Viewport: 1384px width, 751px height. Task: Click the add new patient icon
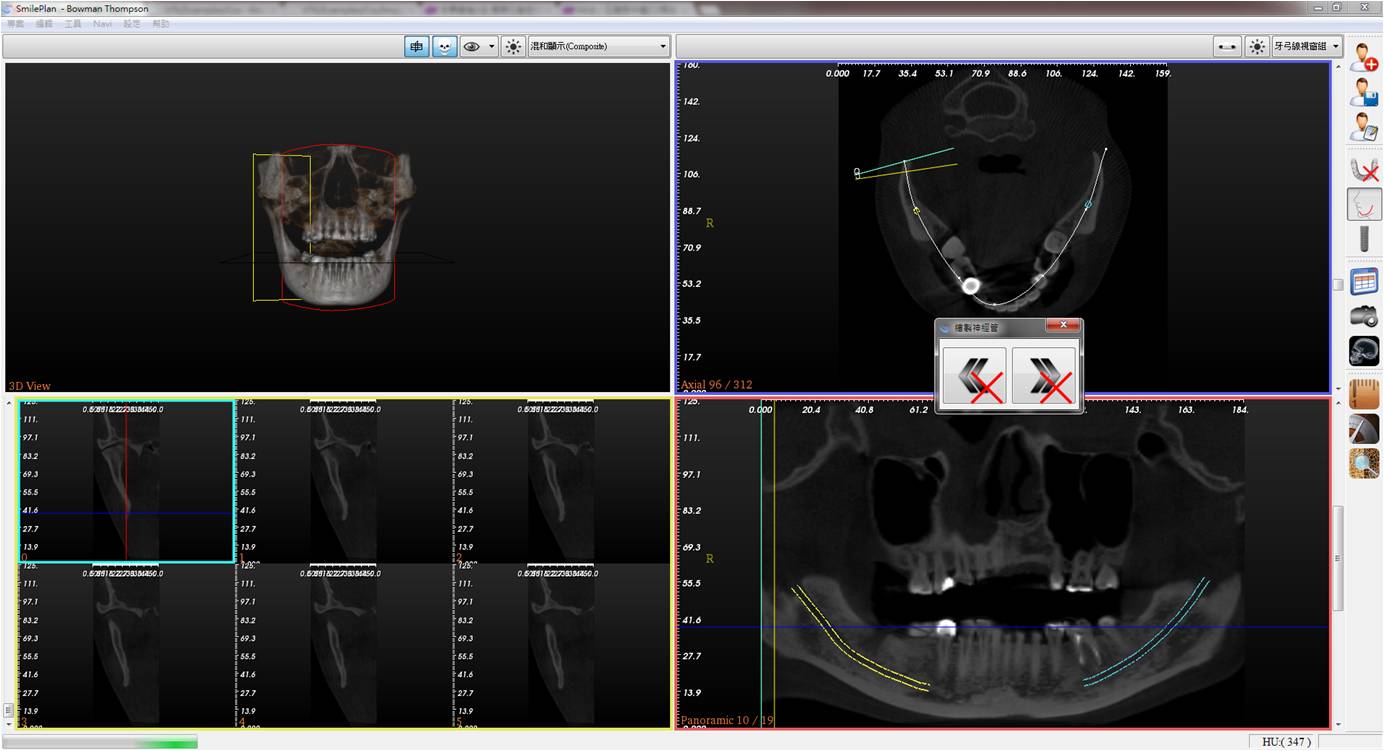pyautogui.click(x=1364, y=57)
